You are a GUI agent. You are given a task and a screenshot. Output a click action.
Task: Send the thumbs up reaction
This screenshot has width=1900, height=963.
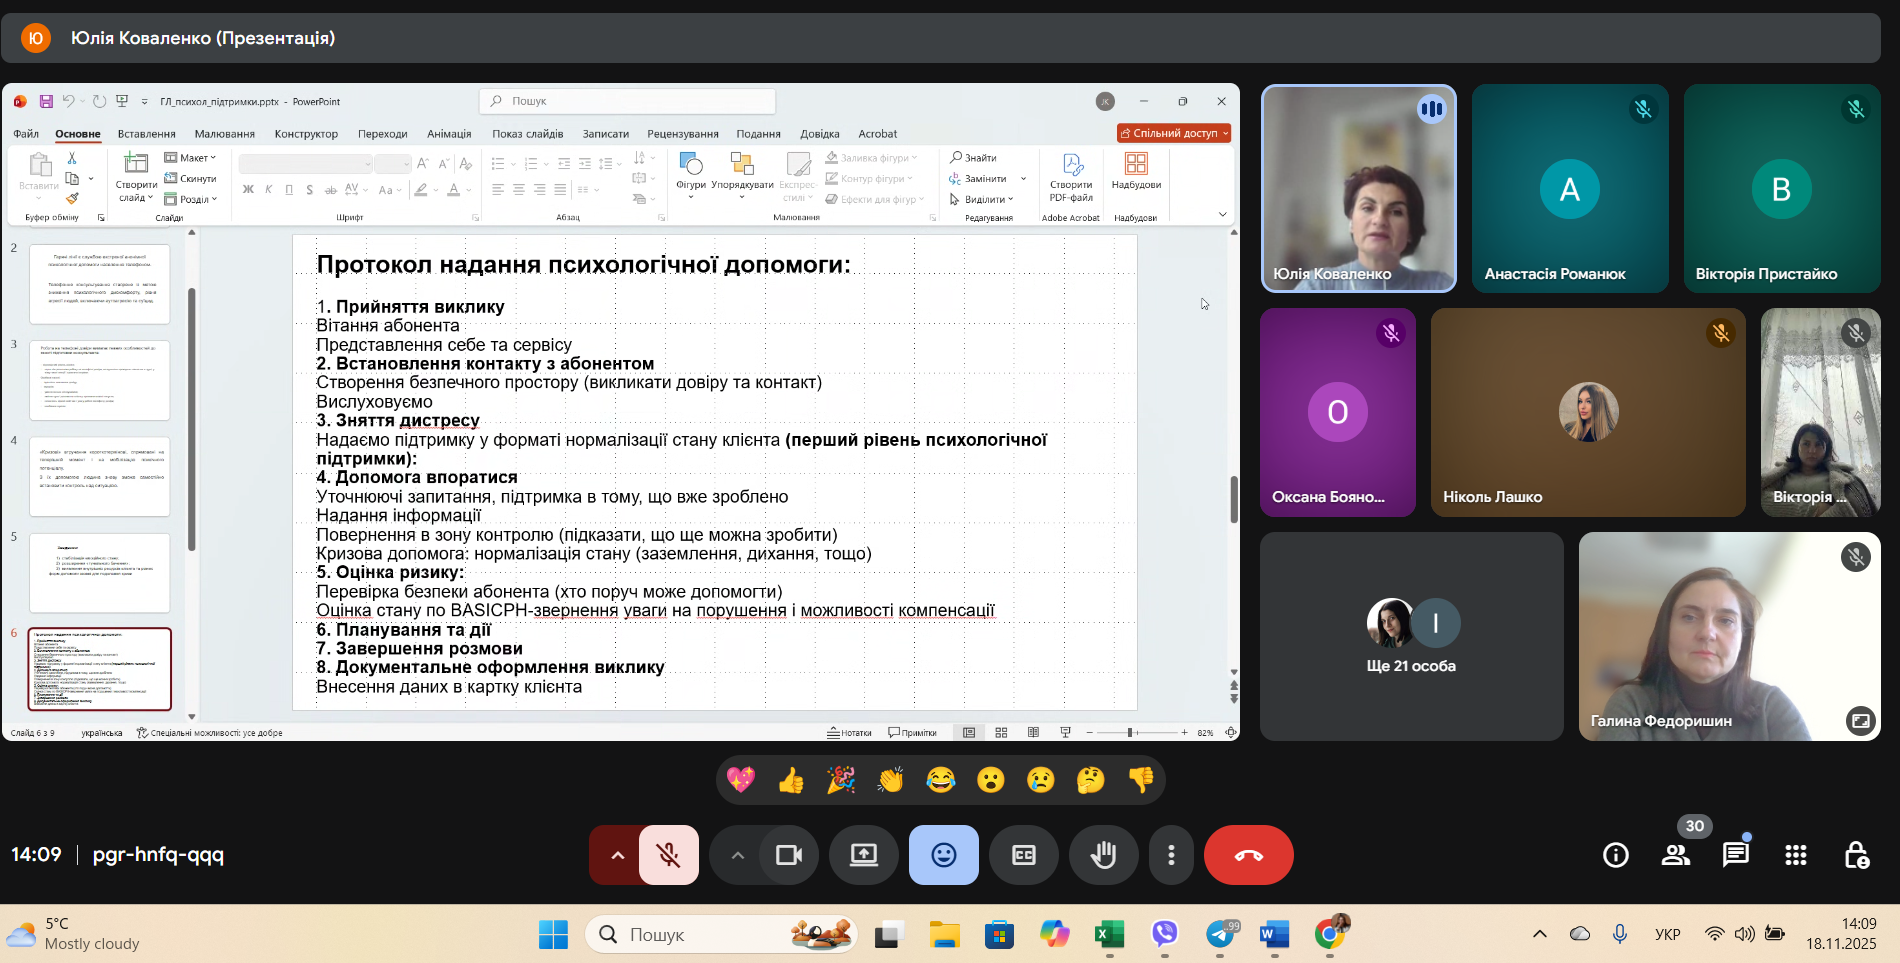(x=791, y=780)
